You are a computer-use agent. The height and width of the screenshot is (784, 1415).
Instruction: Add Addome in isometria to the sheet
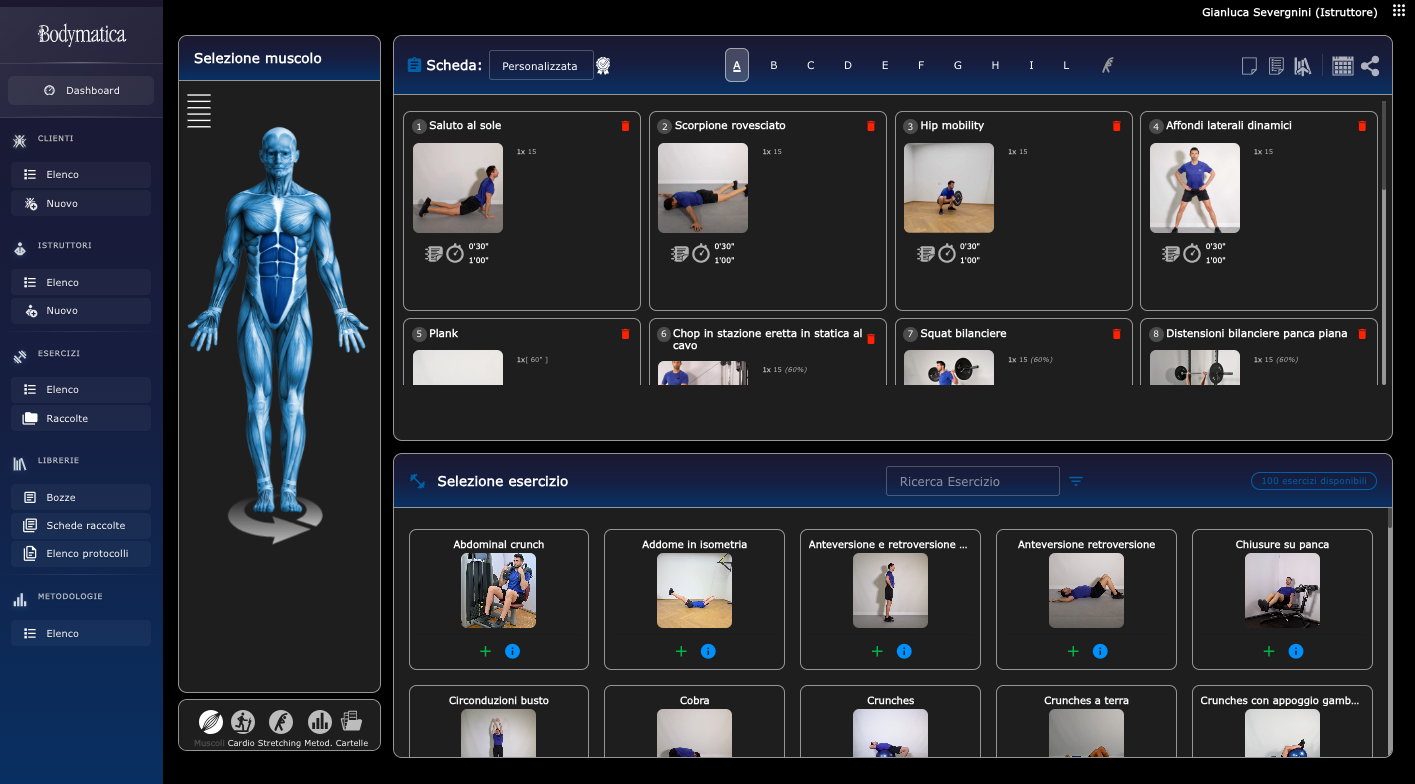[681, 651]
